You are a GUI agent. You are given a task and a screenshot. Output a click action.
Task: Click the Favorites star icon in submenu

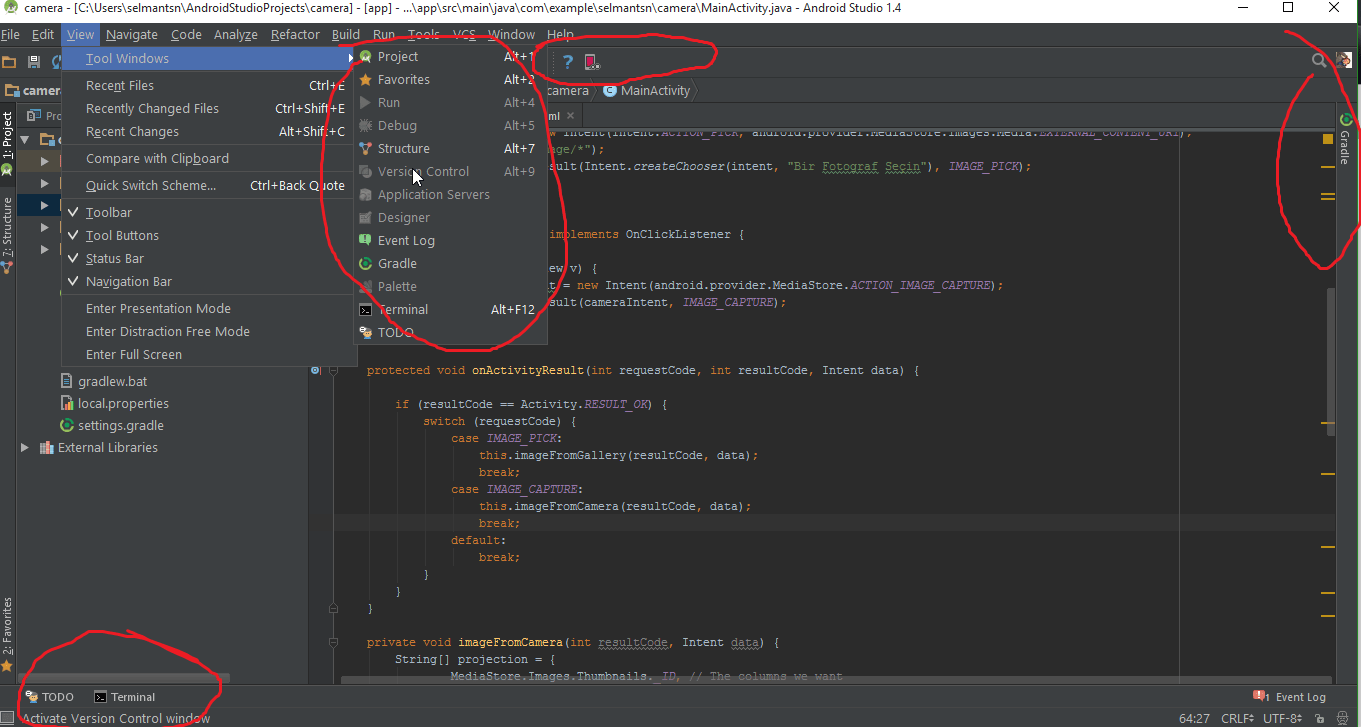pos(366,80)
